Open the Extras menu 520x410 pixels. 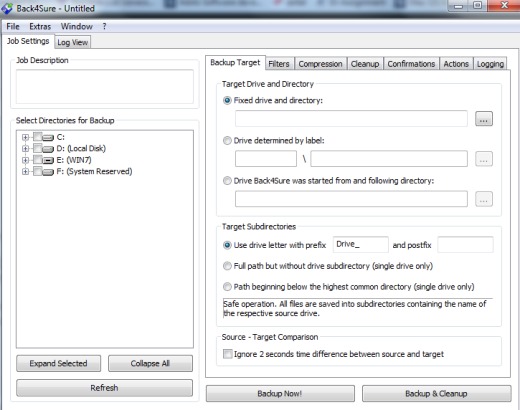[x=40, y=26]
